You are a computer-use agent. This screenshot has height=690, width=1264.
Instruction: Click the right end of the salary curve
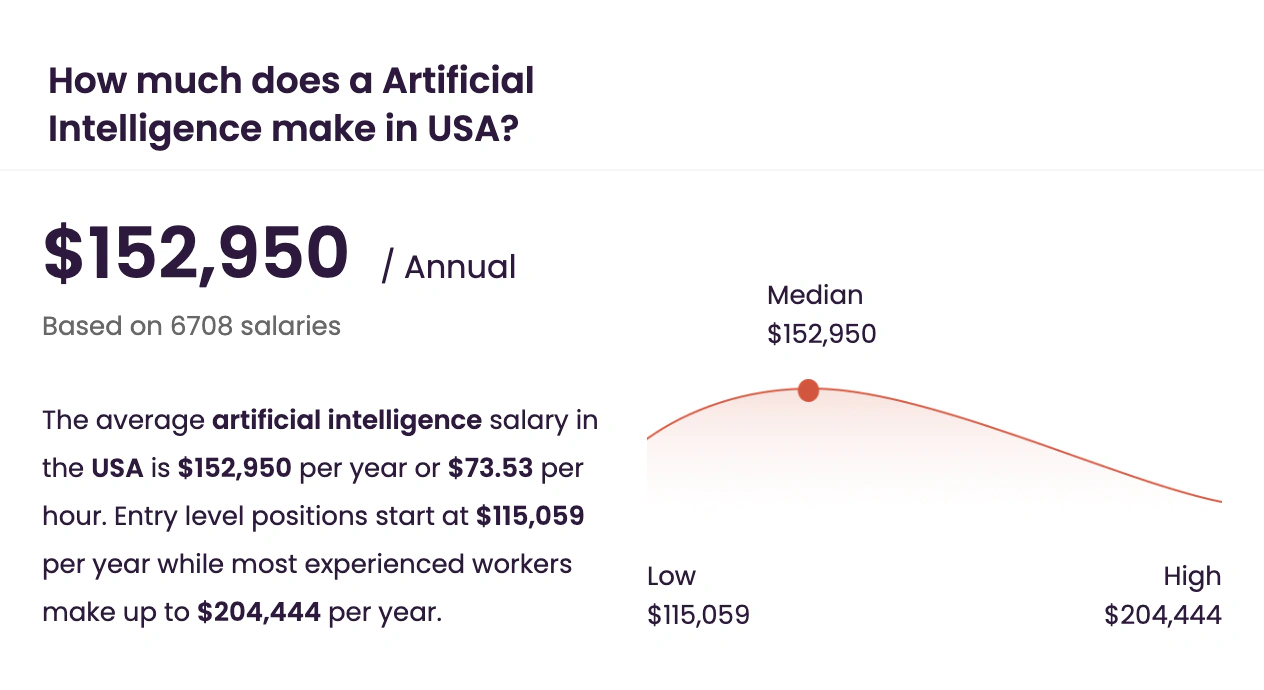click(1218, 500)
